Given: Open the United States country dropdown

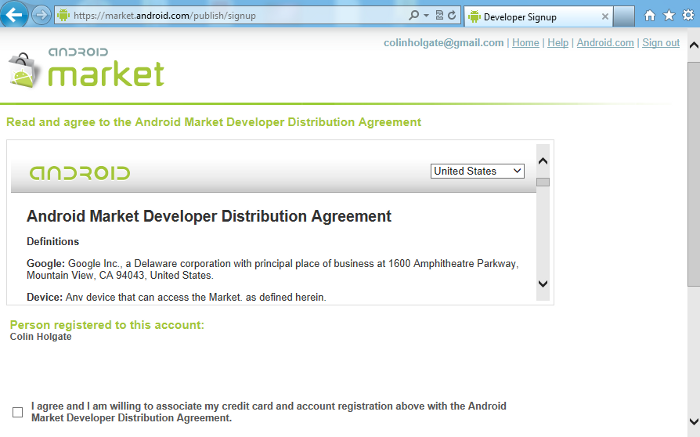Looking at the screenshot, I should (477, 171).
